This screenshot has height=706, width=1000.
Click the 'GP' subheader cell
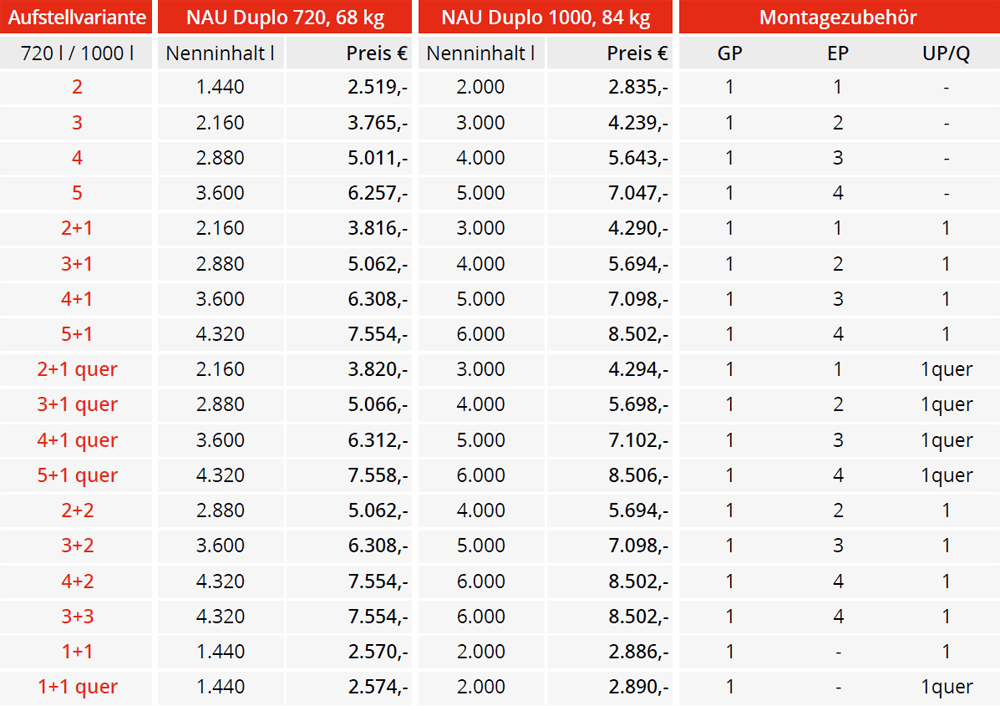click(x=730, y=53)
